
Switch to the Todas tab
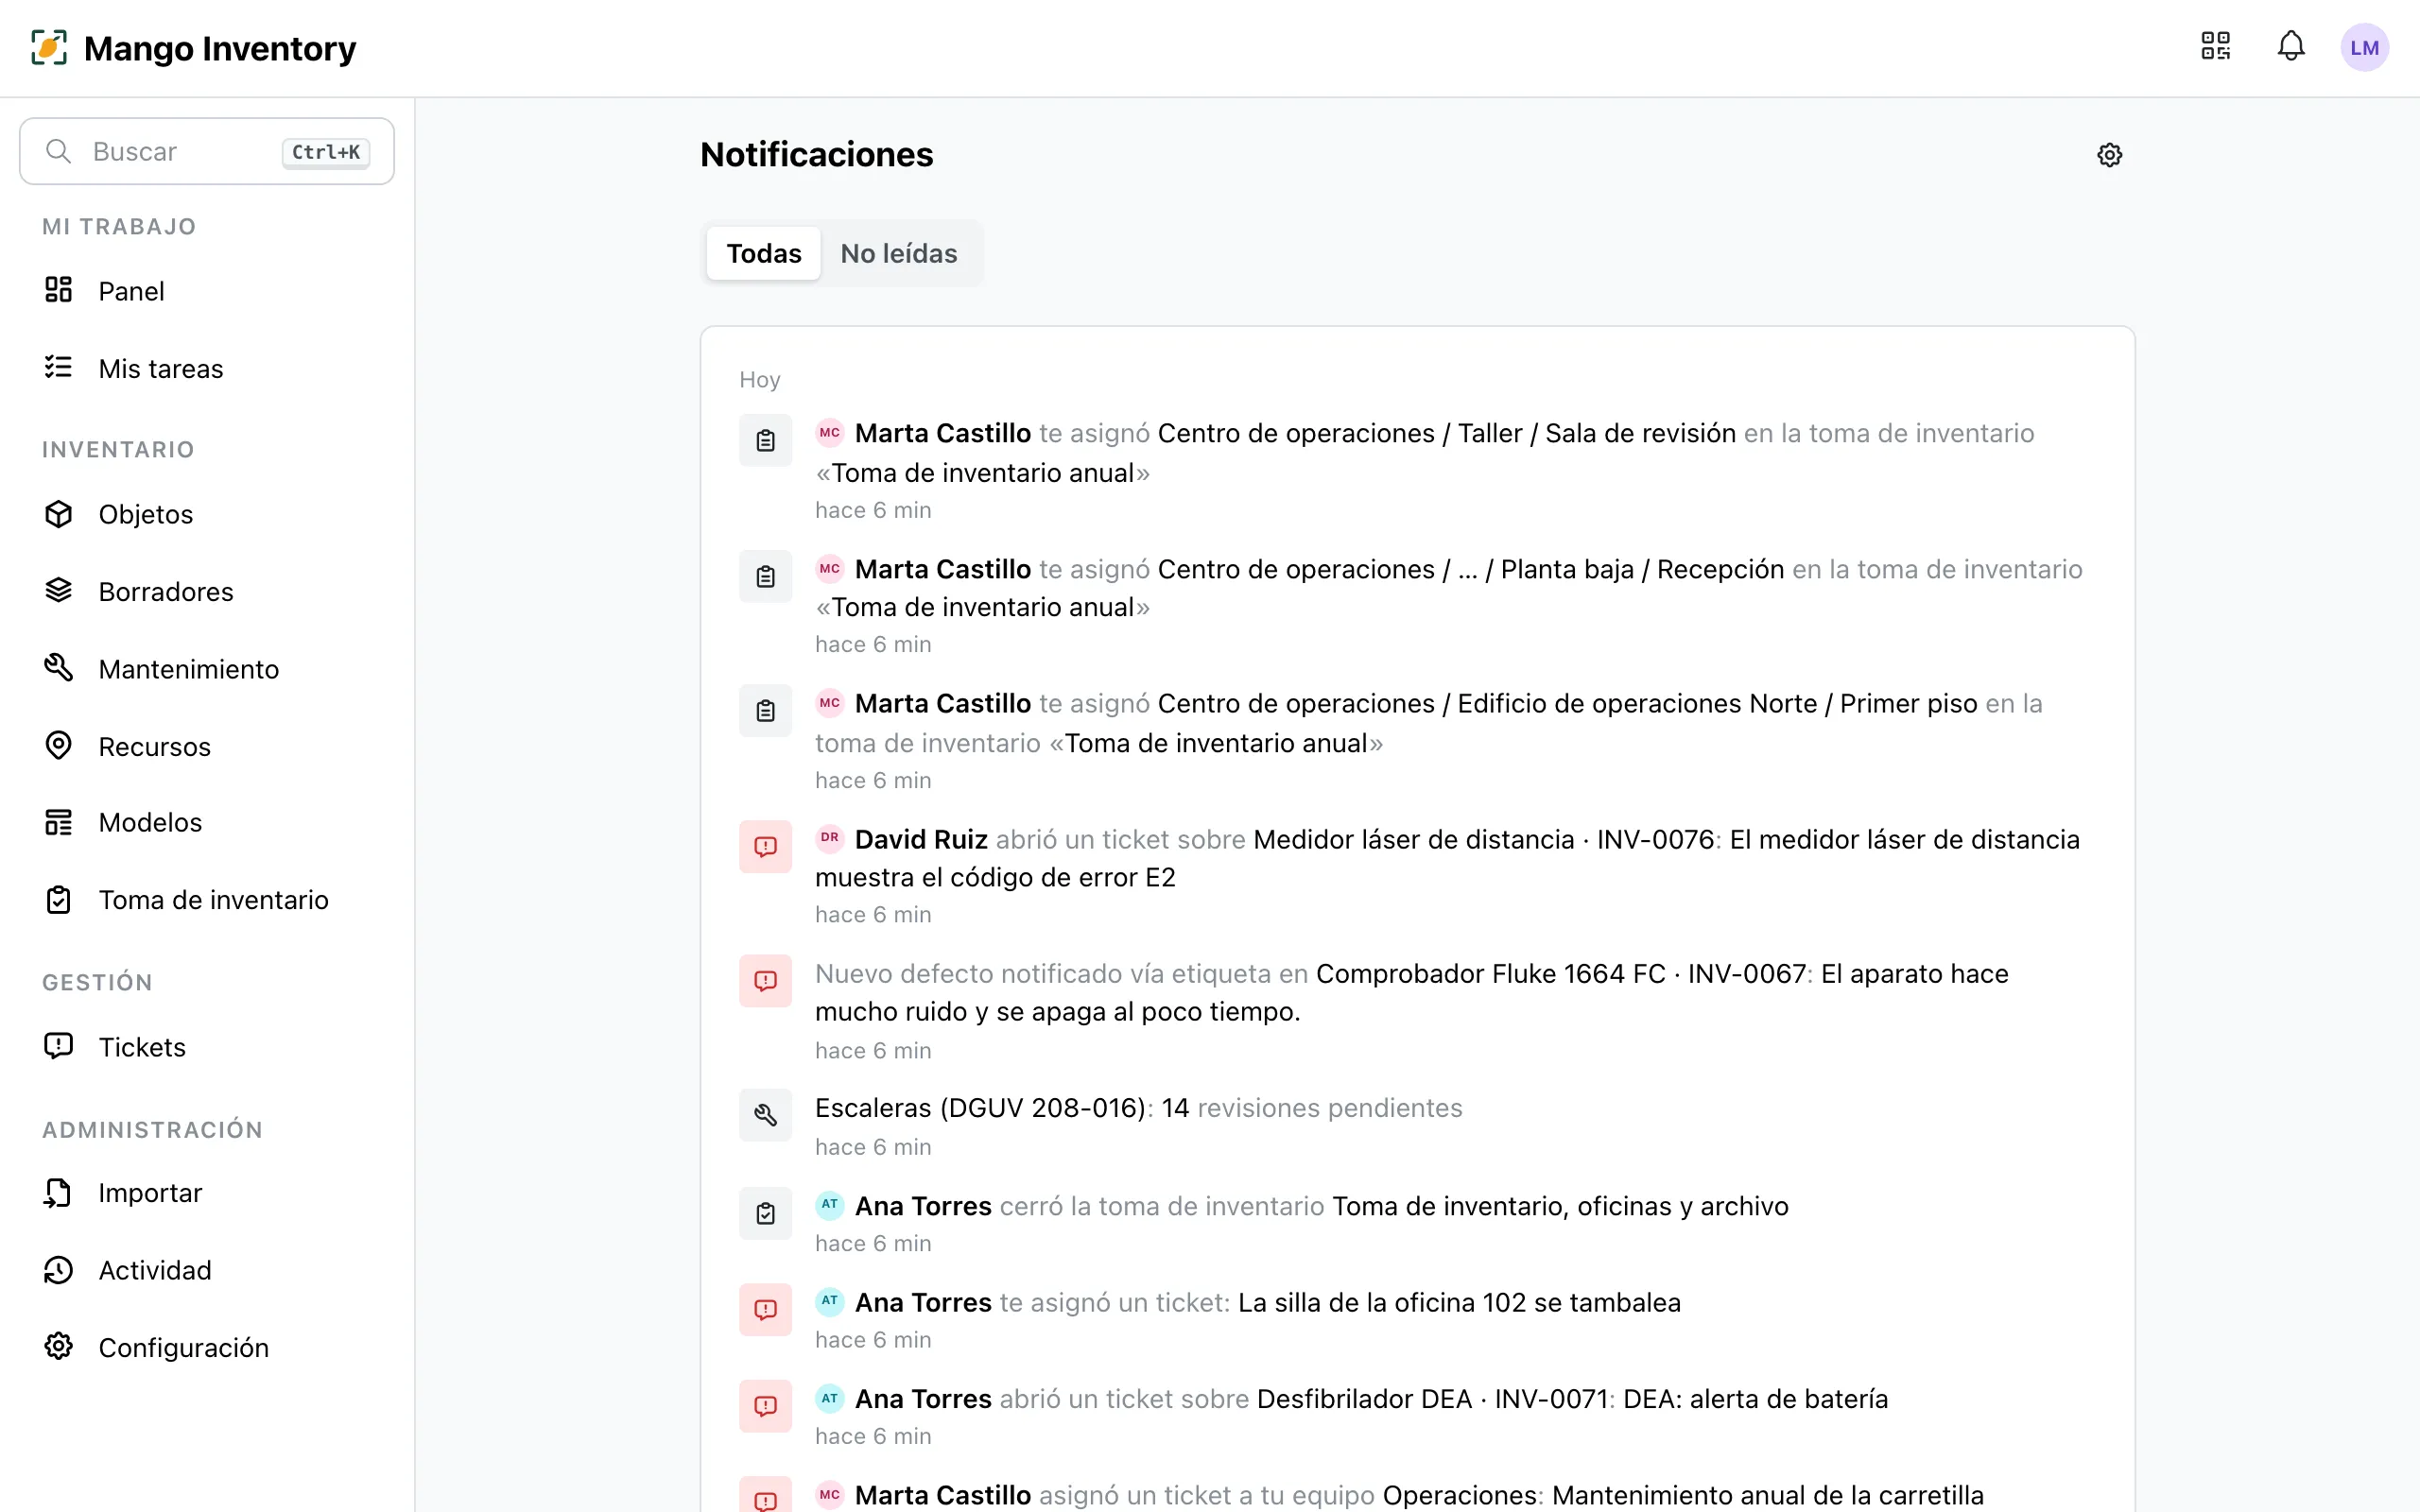764,254
